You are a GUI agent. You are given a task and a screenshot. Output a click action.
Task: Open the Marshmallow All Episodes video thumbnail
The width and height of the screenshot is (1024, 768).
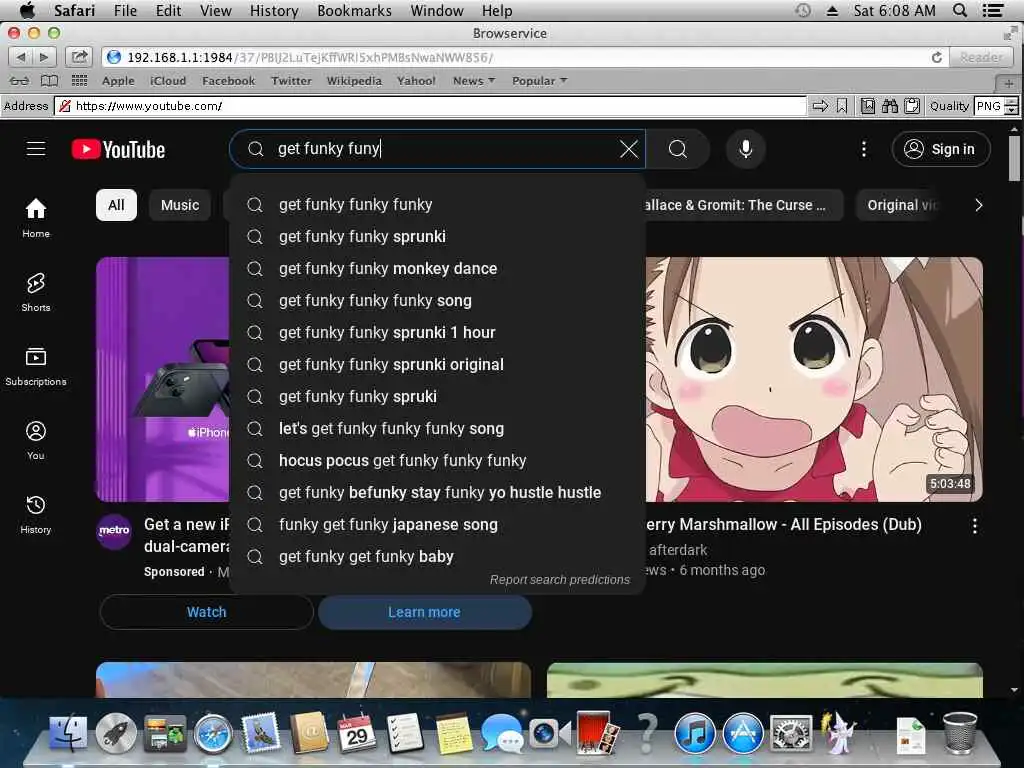(814, 379)
